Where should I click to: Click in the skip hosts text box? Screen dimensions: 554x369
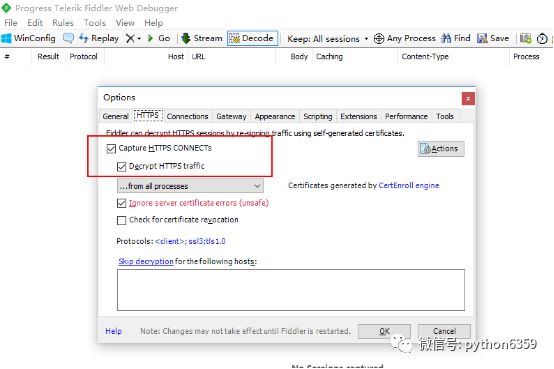point(291,290)
